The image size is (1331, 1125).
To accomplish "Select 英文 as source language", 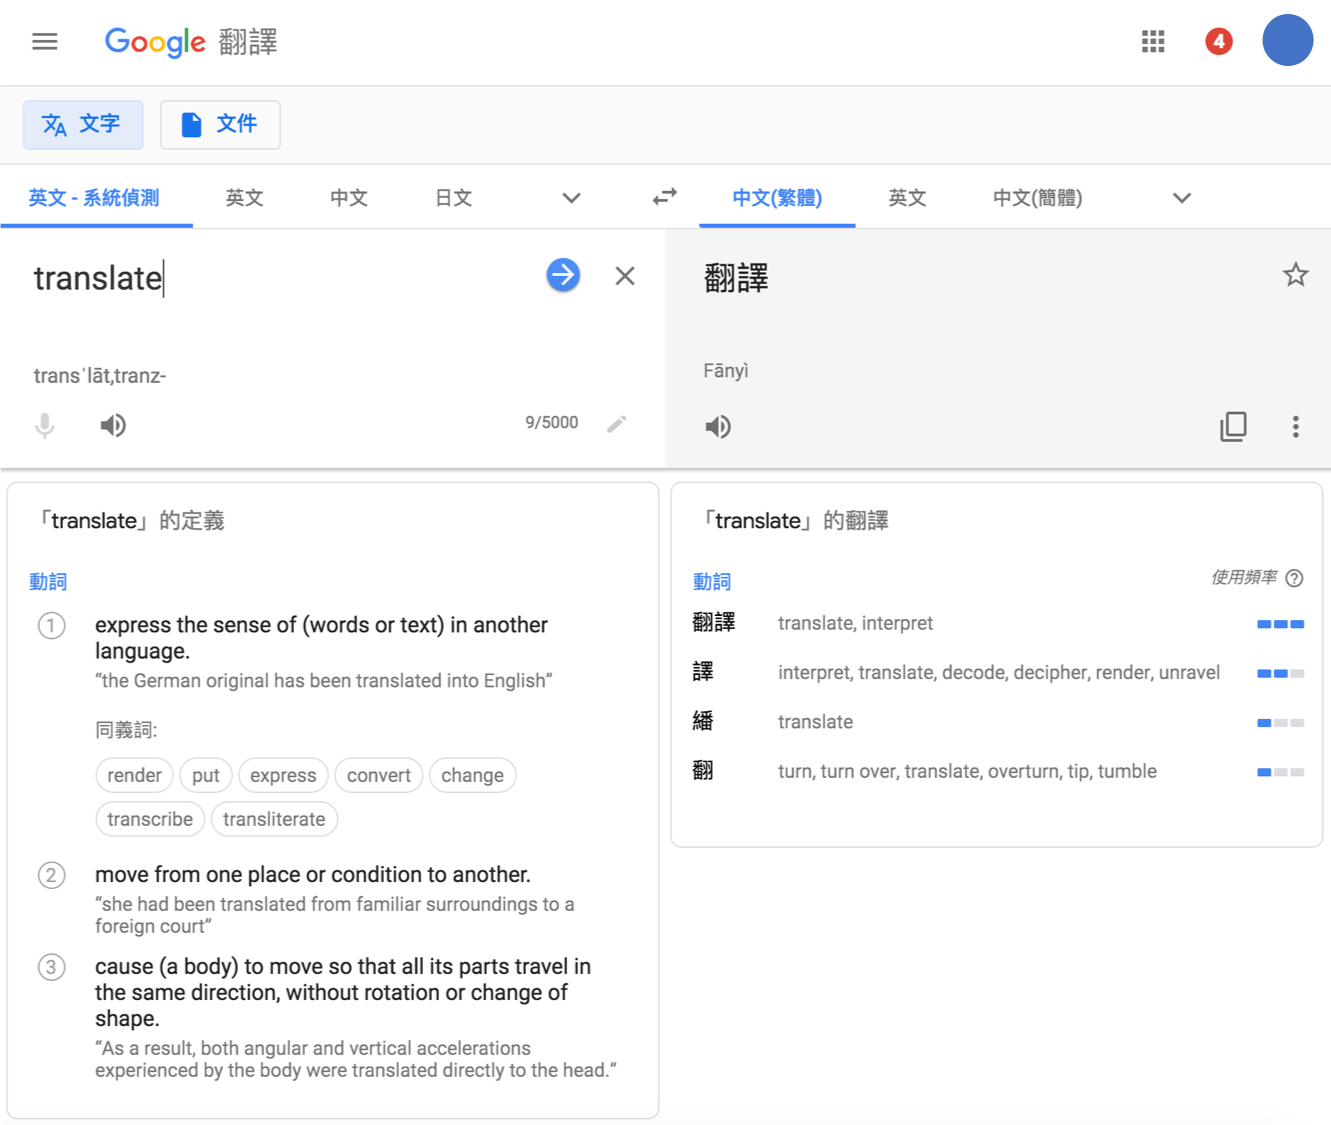I will point(244,198).
